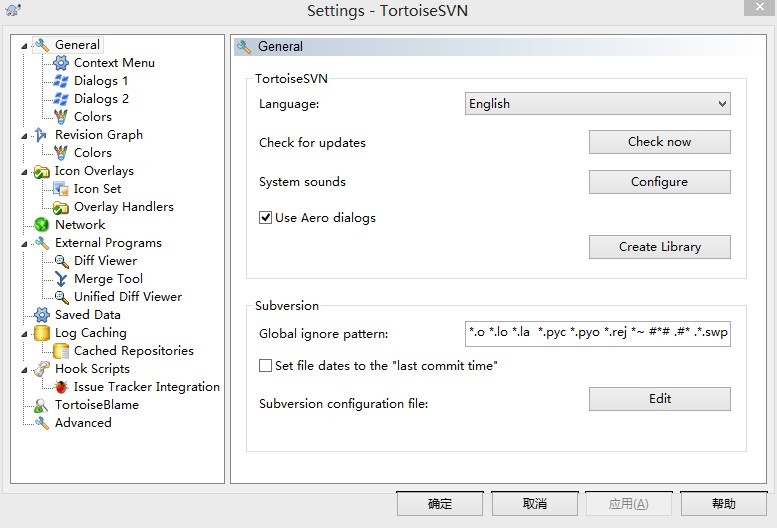
Task: Select Diff Viewer text in tree
Action: coord(106,261)
